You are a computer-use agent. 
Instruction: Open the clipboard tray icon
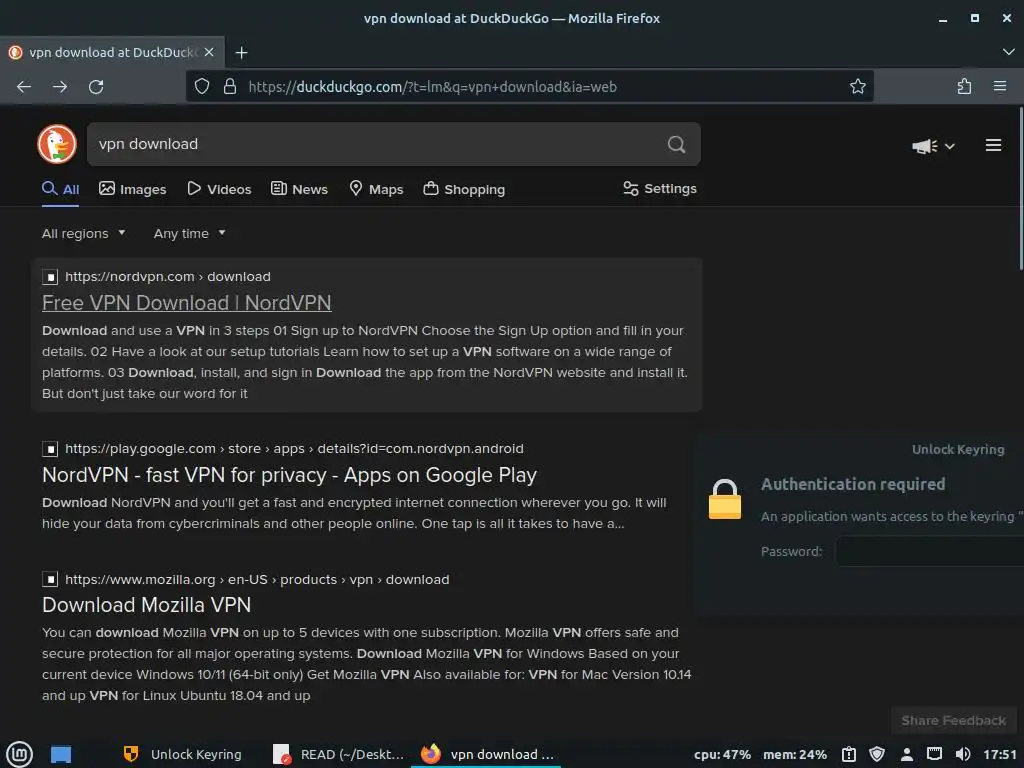(848, 754)
